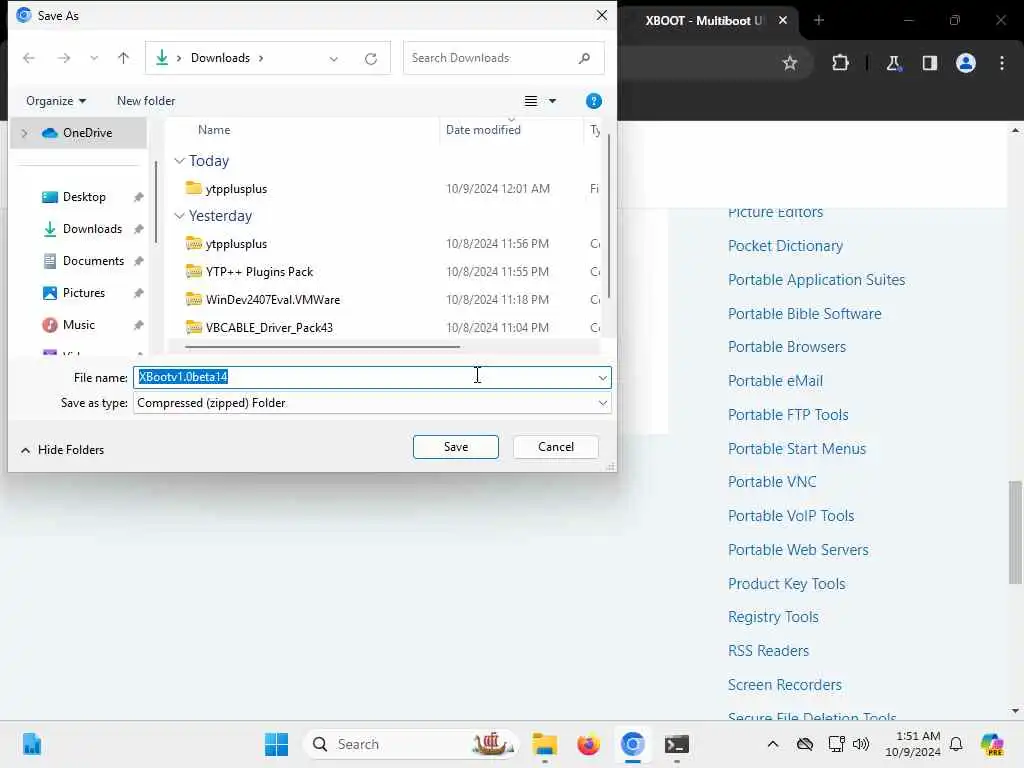Click the Save button
The width and height of the screenshot is (1024, 768).
[456, 447]
